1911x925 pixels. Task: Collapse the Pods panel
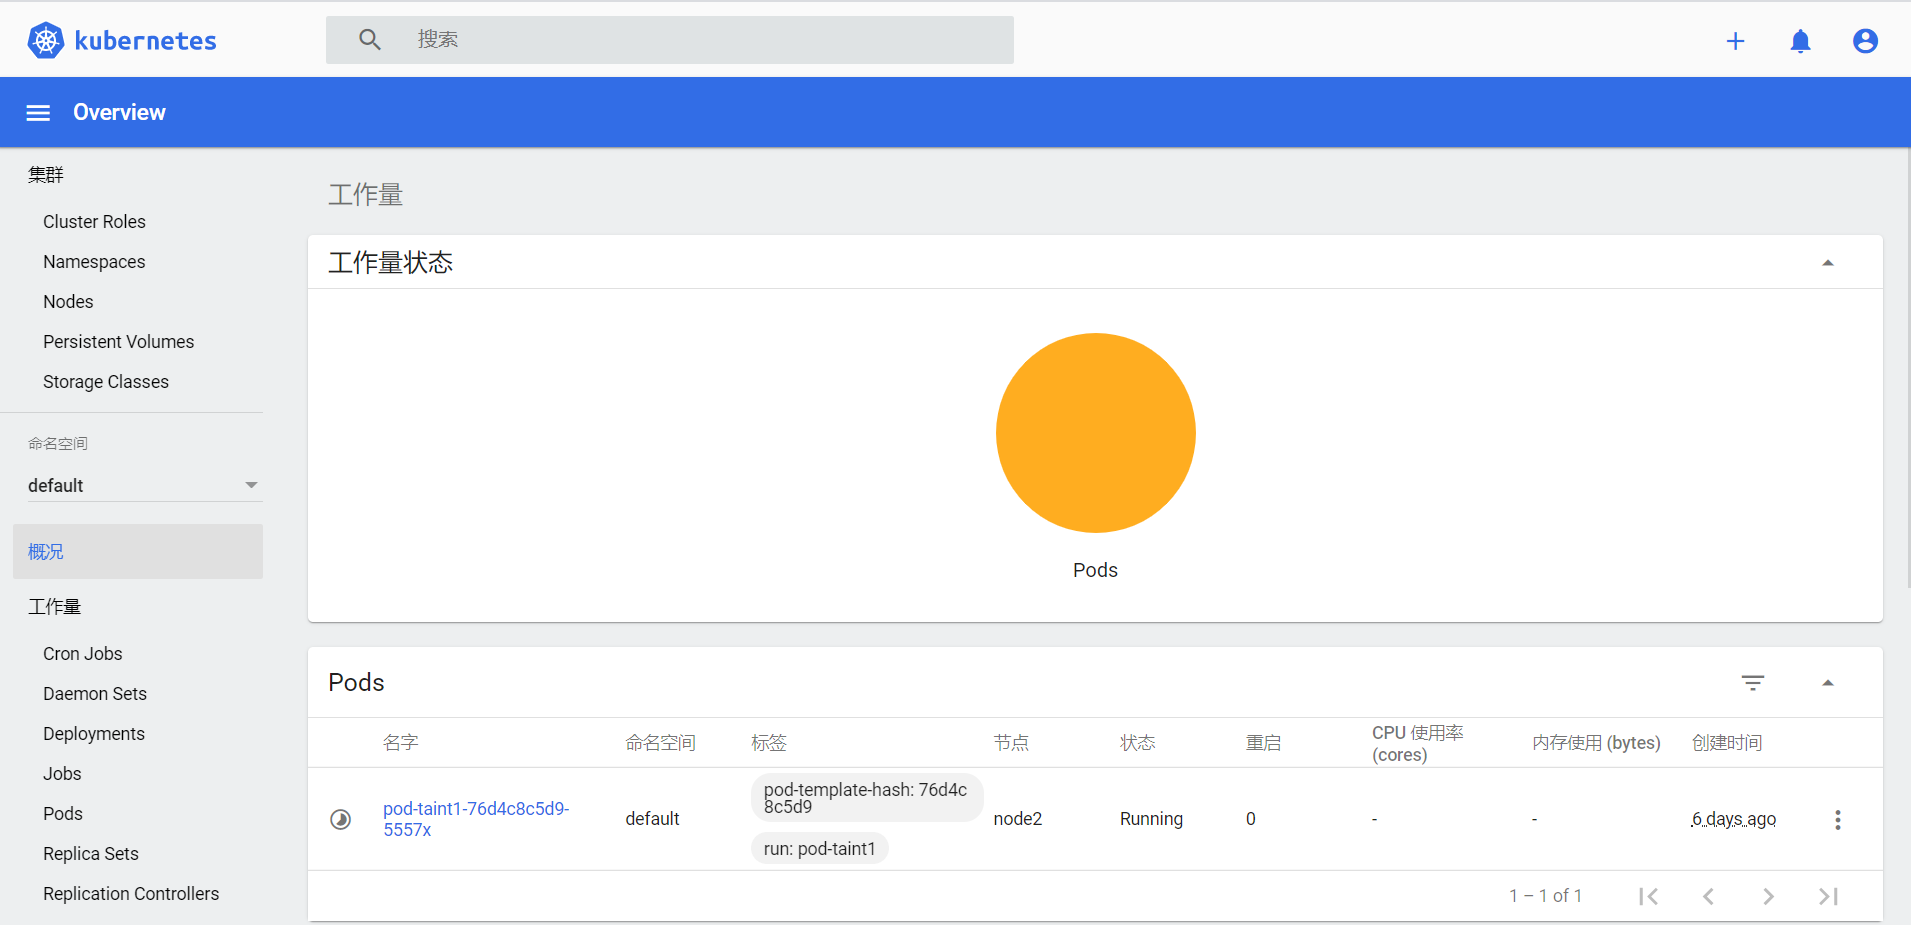pos(1828,682)
